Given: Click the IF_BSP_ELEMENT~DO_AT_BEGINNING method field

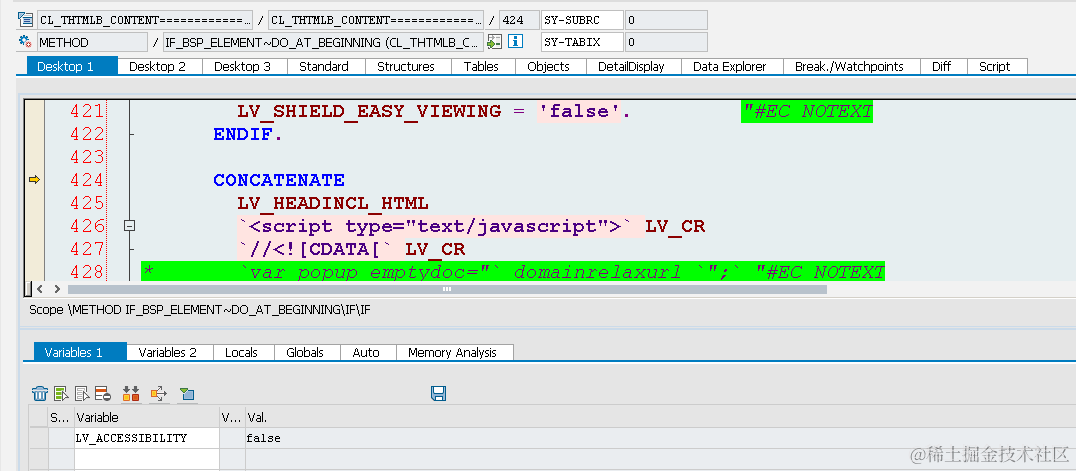Looking at the screenshot, I should pyautogui.click(x=323, y=42).
